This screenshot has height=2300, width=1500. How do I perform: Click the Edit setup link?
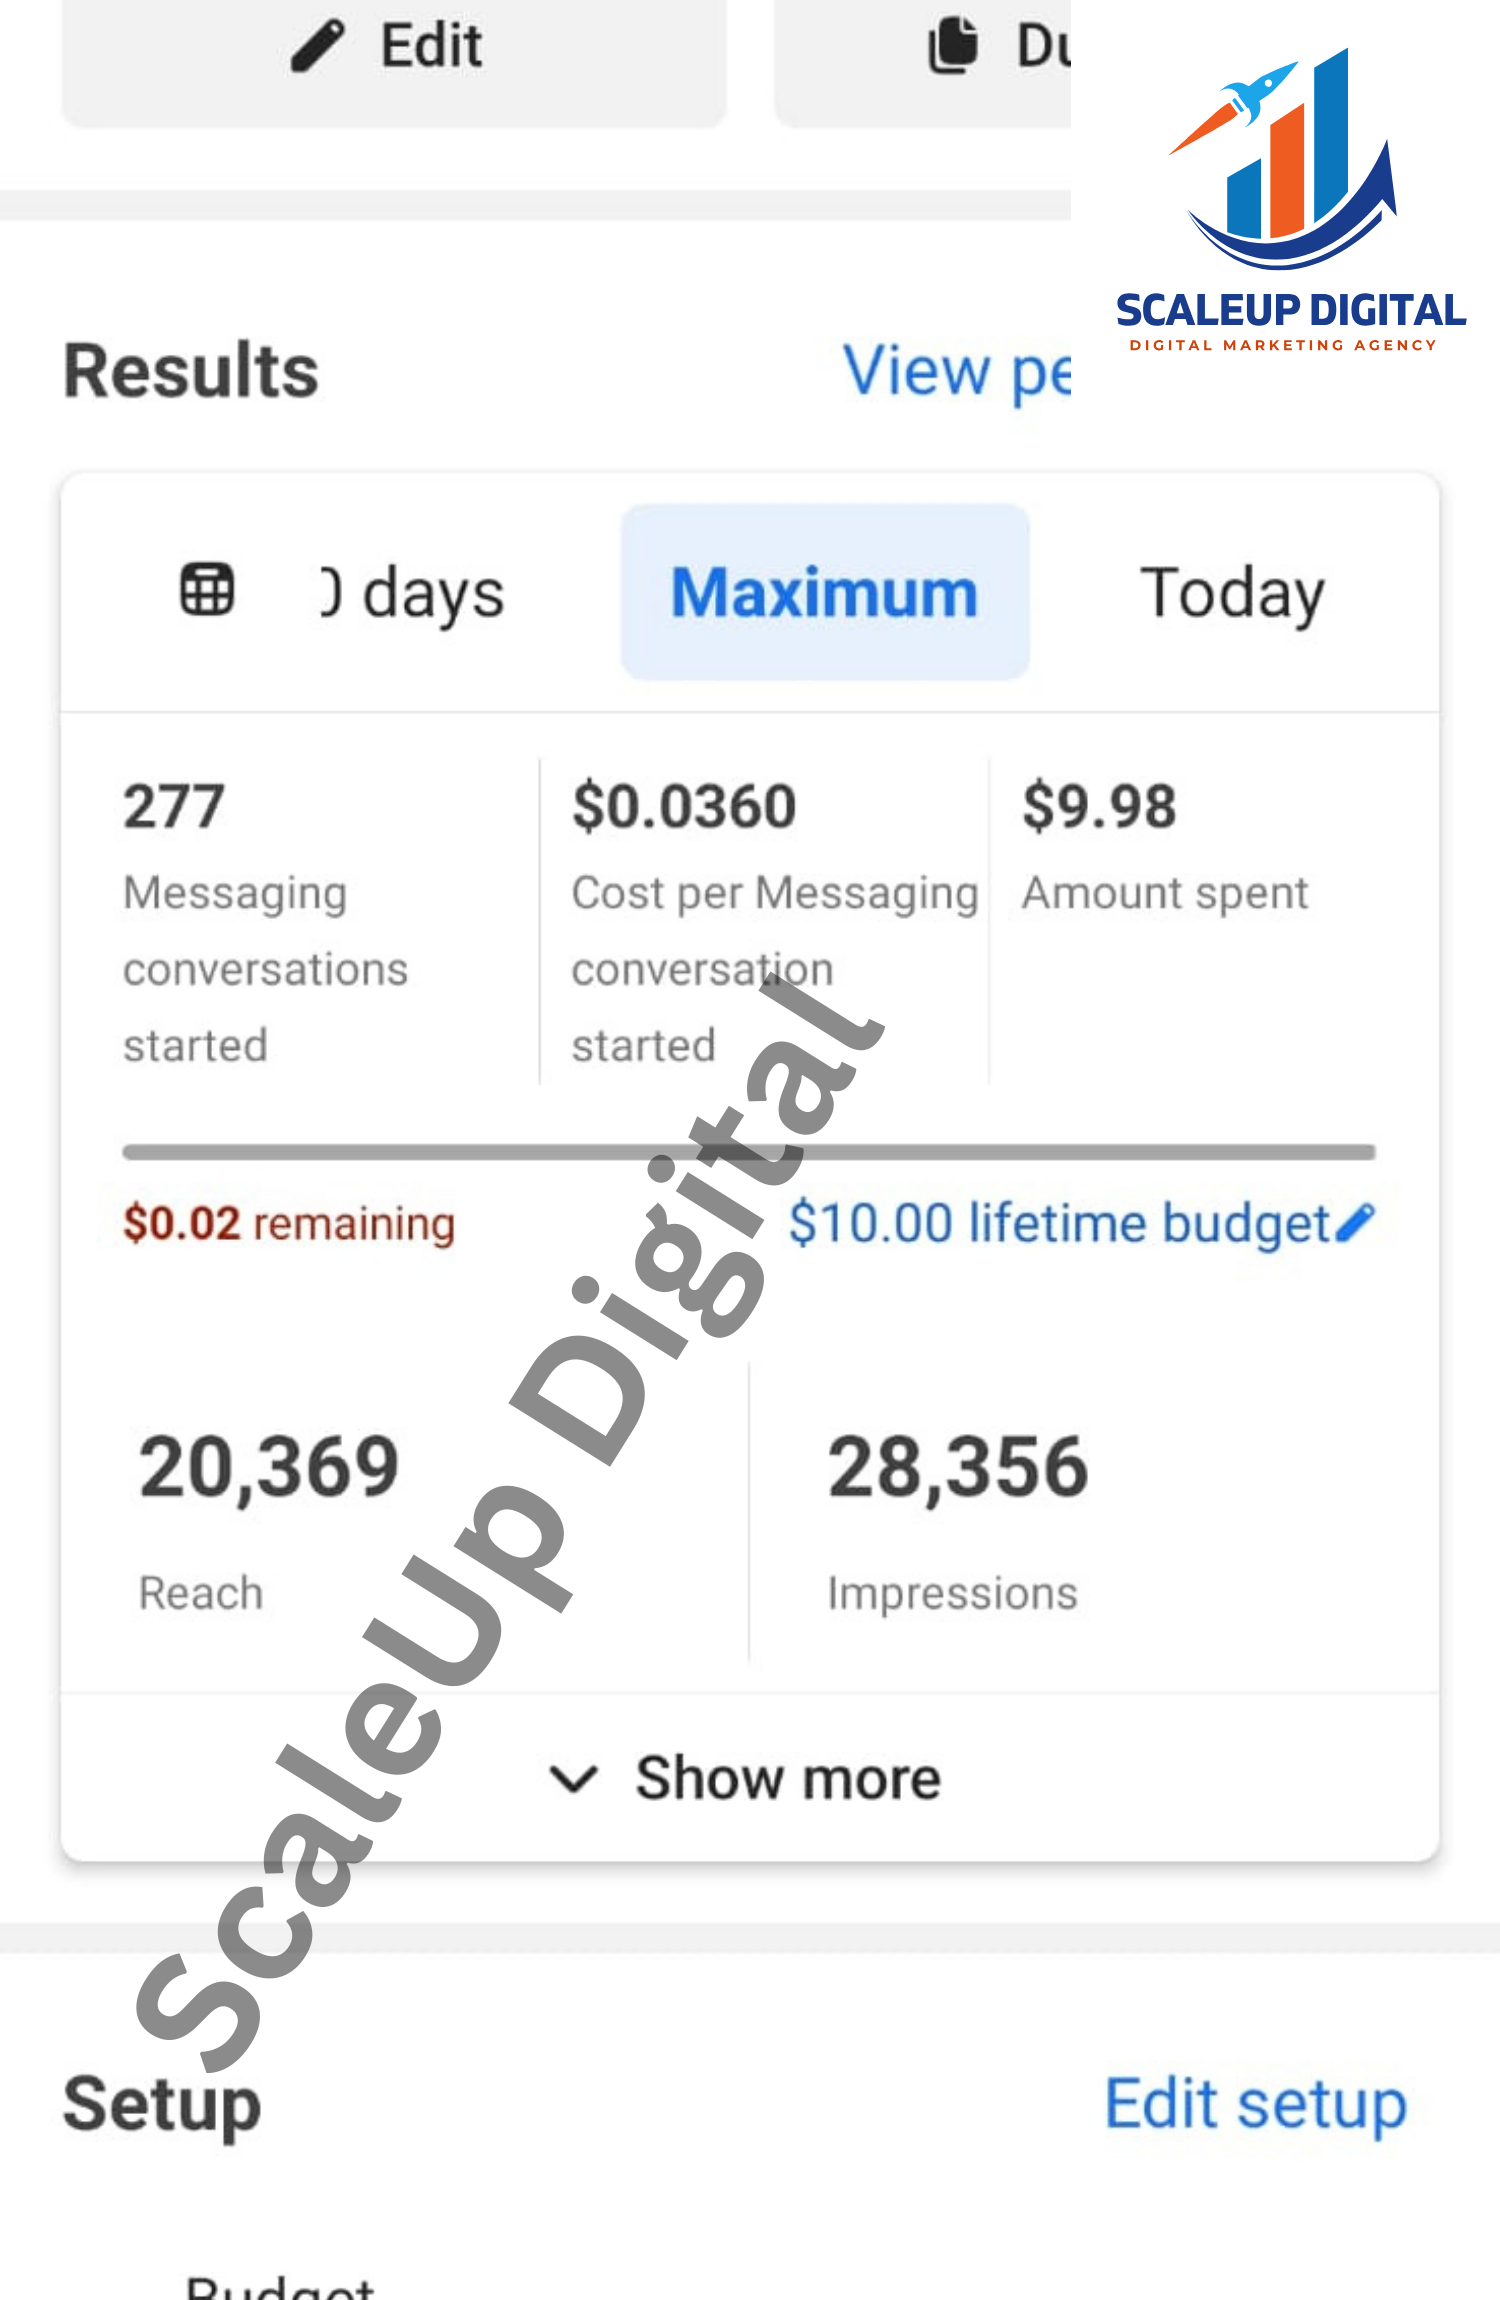pos(1255,2102)
